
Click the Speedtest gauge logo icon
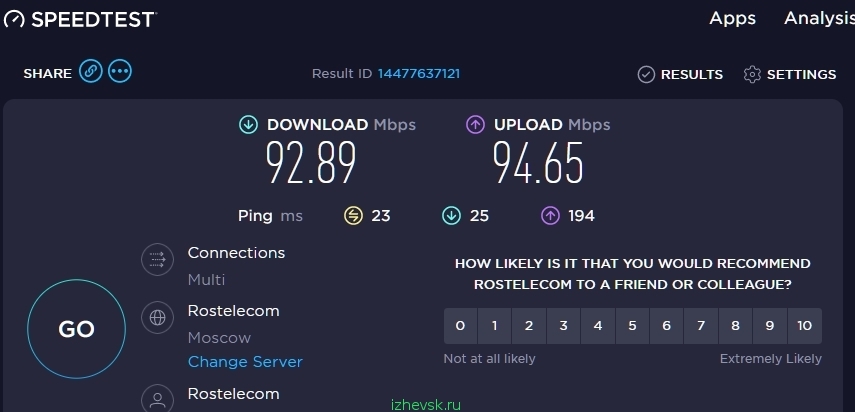tap(14, 19)
